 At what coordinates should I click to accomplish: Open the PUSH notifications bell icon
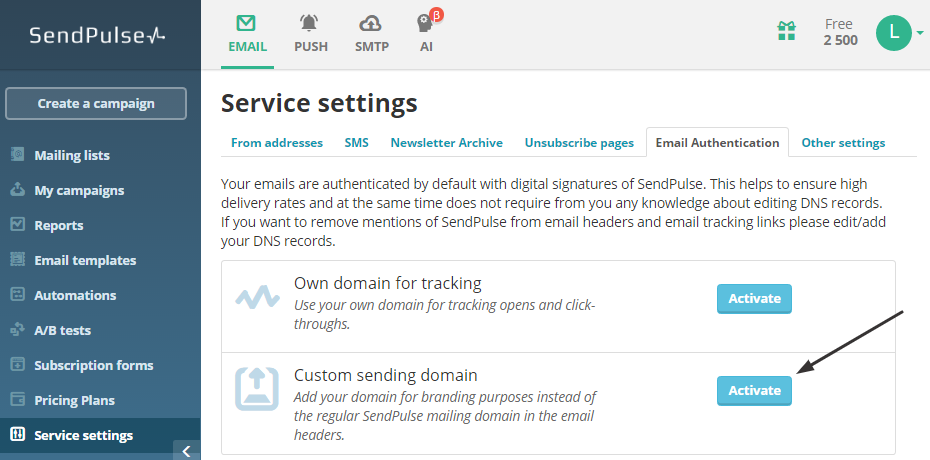(x=309, y=24)
